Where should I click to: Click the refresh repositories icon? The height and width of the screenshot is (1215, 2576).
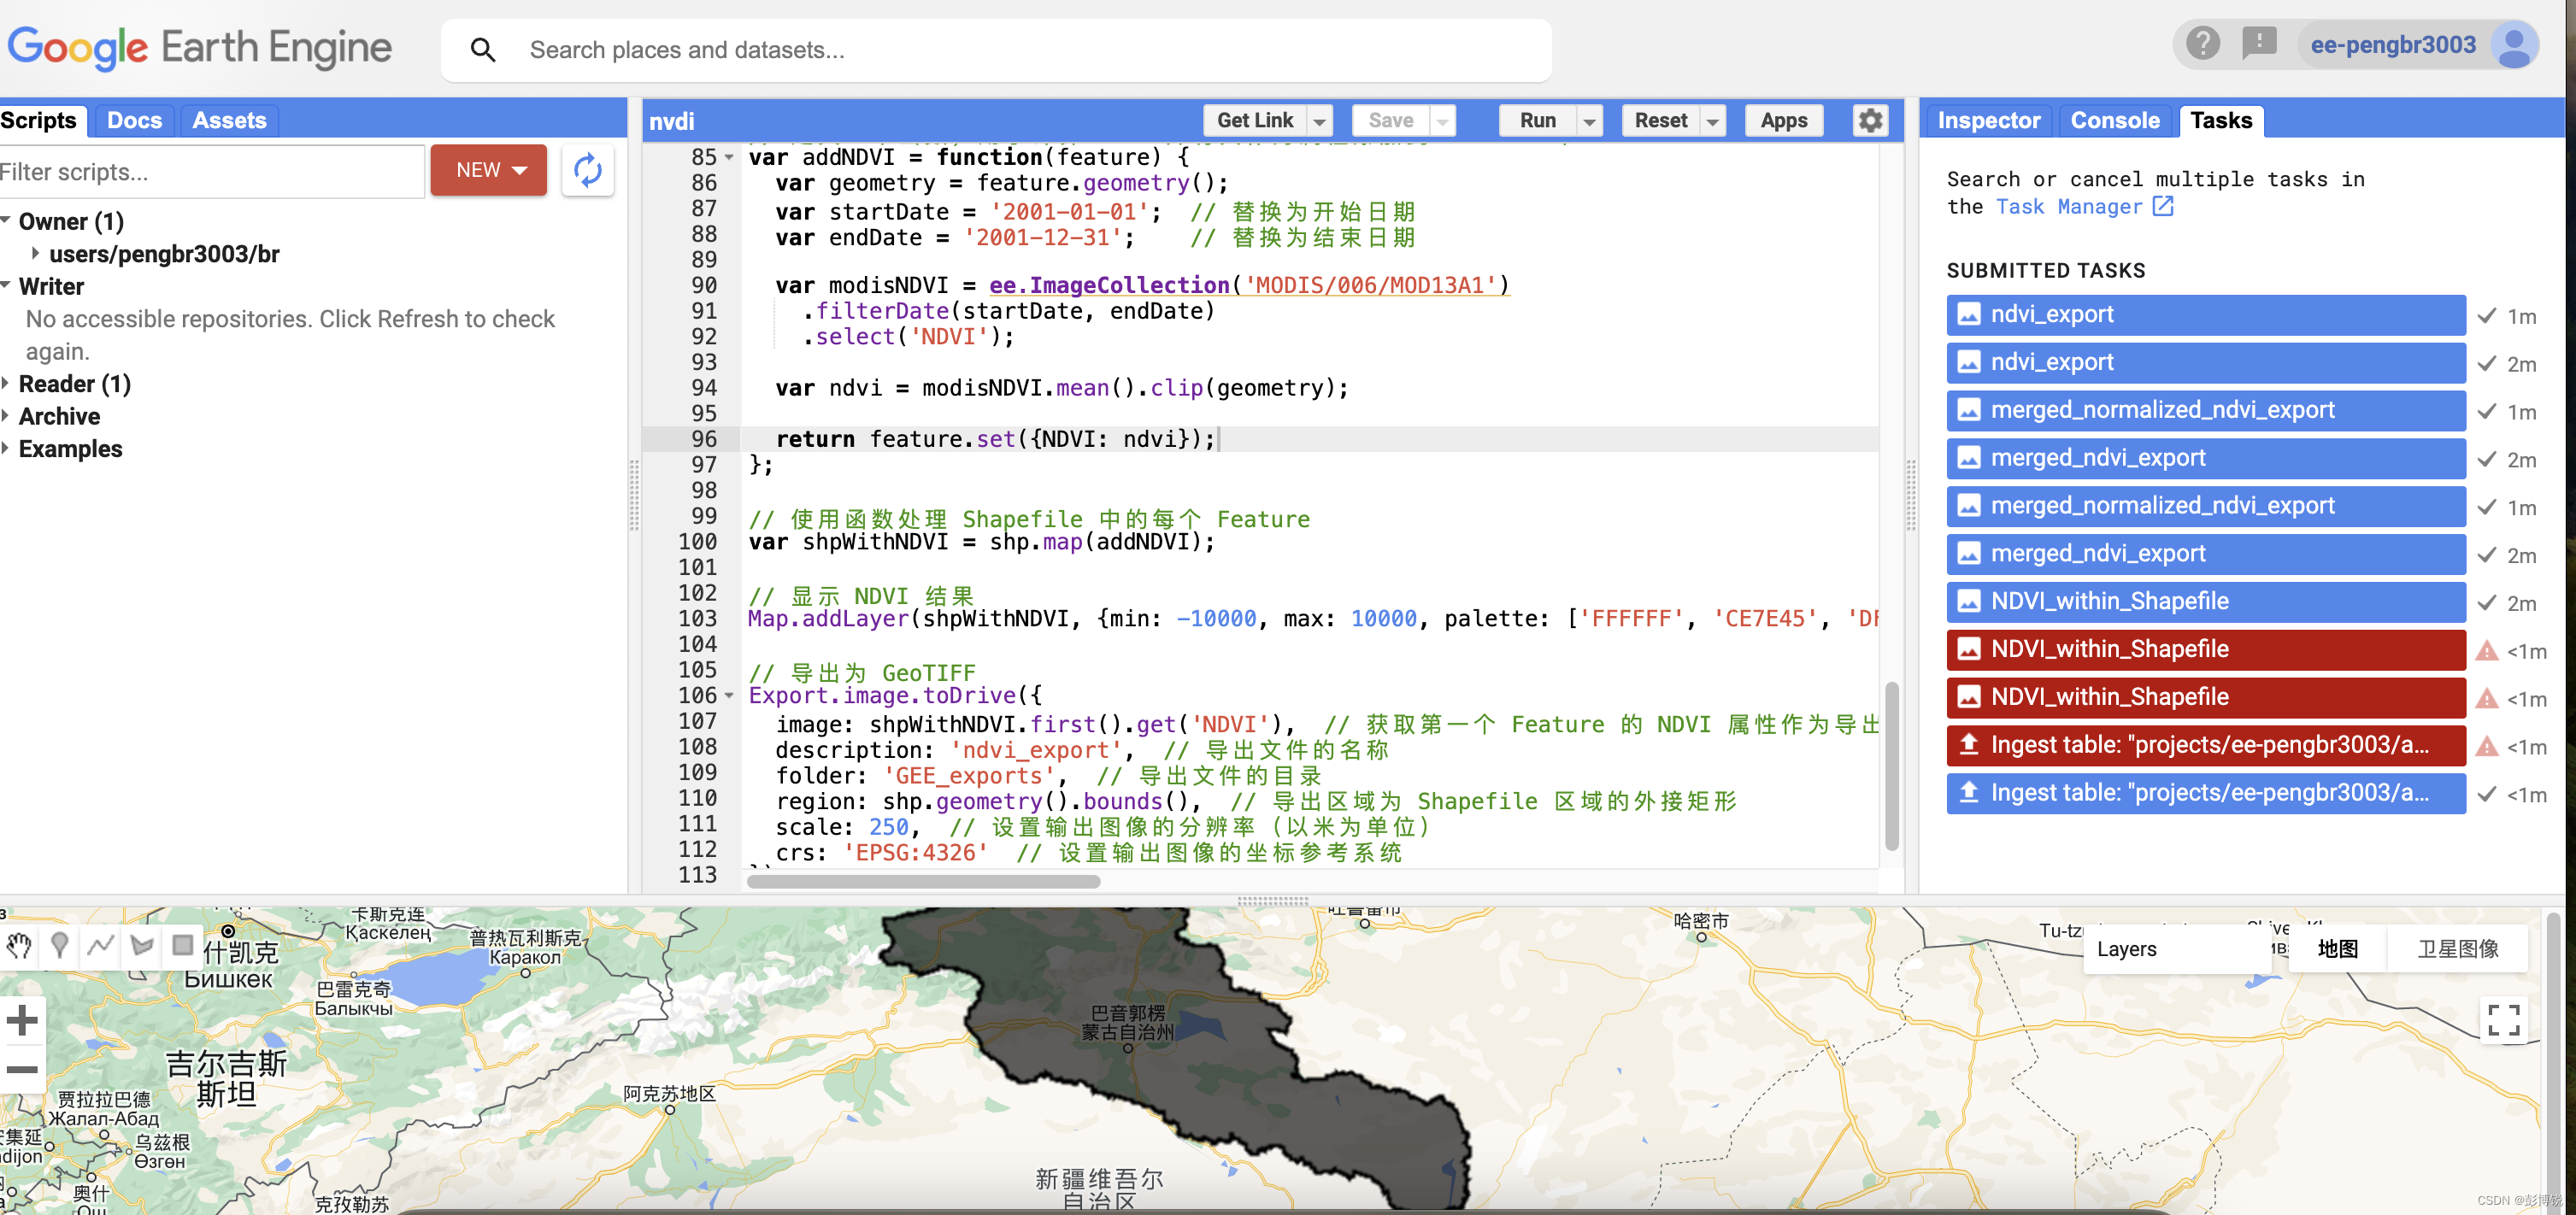pos(587,170)
